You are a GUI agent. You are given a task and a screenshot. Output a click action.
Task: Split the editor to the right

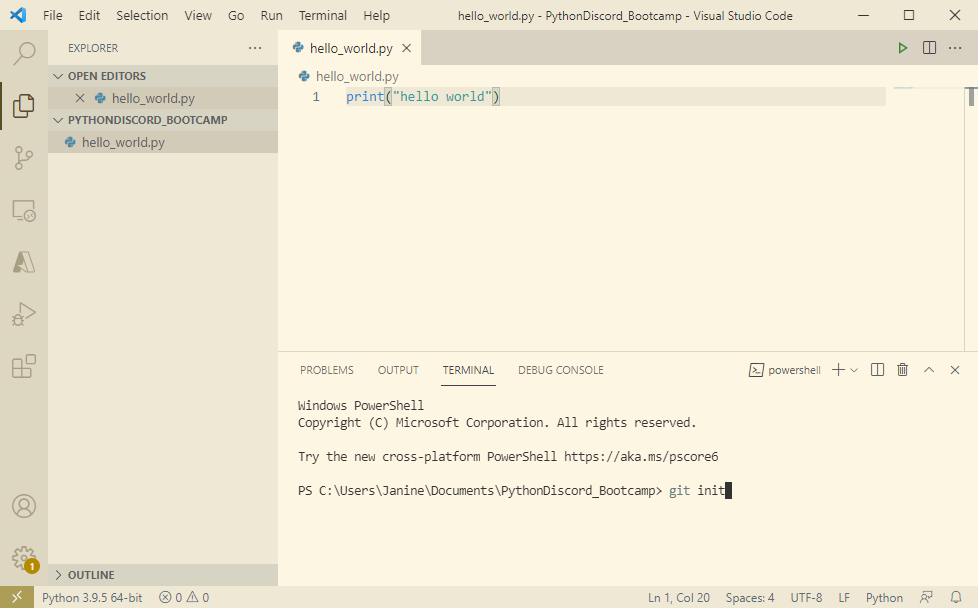click(x=929, y=48)
